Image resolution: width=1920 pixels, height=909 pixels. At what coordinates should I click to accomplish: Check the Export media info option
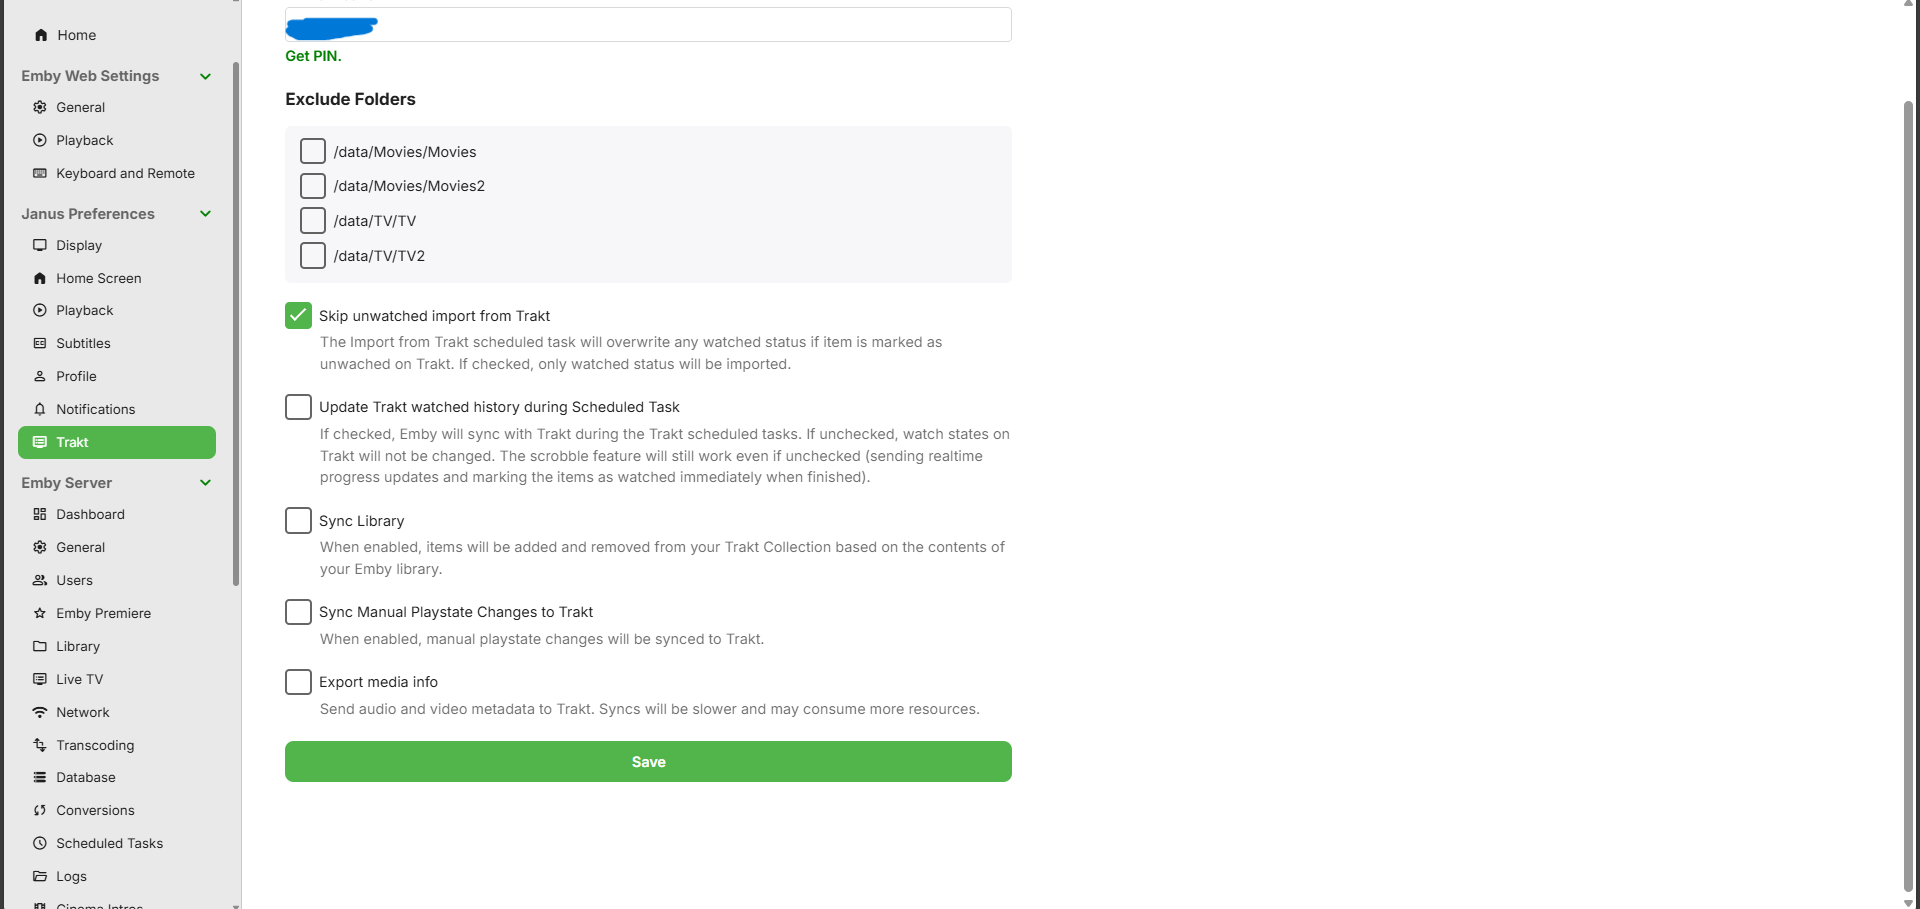298,681
